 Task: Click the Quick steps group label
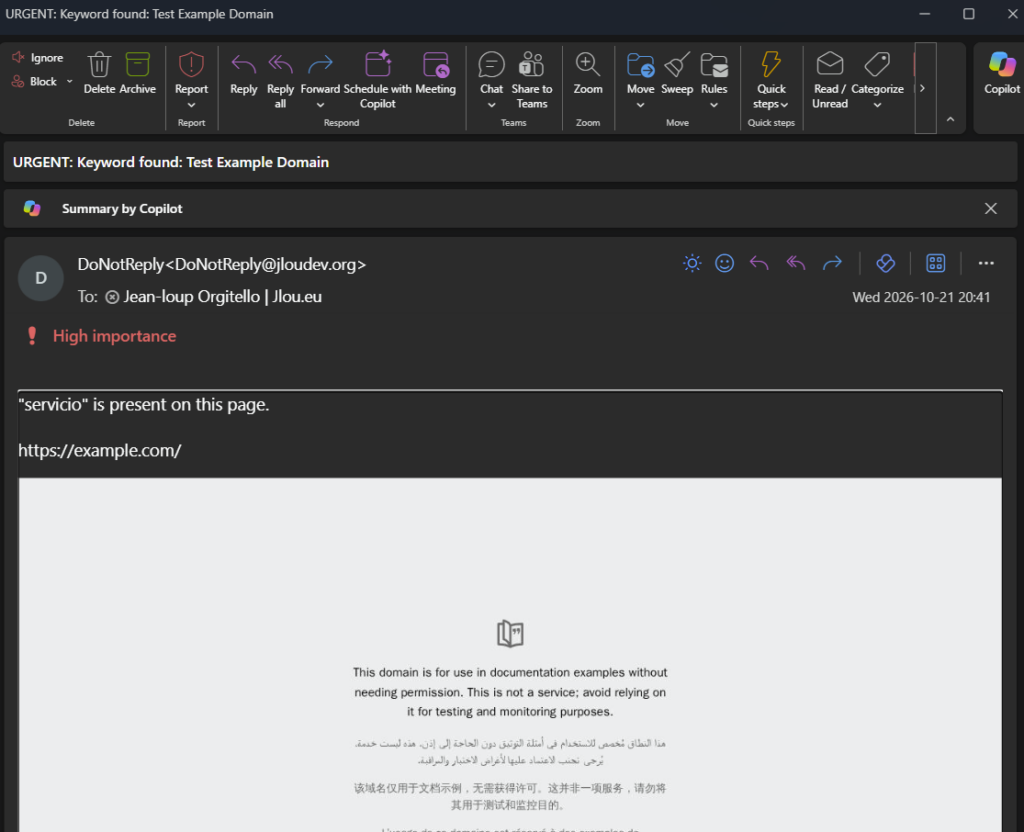[771, 123]
